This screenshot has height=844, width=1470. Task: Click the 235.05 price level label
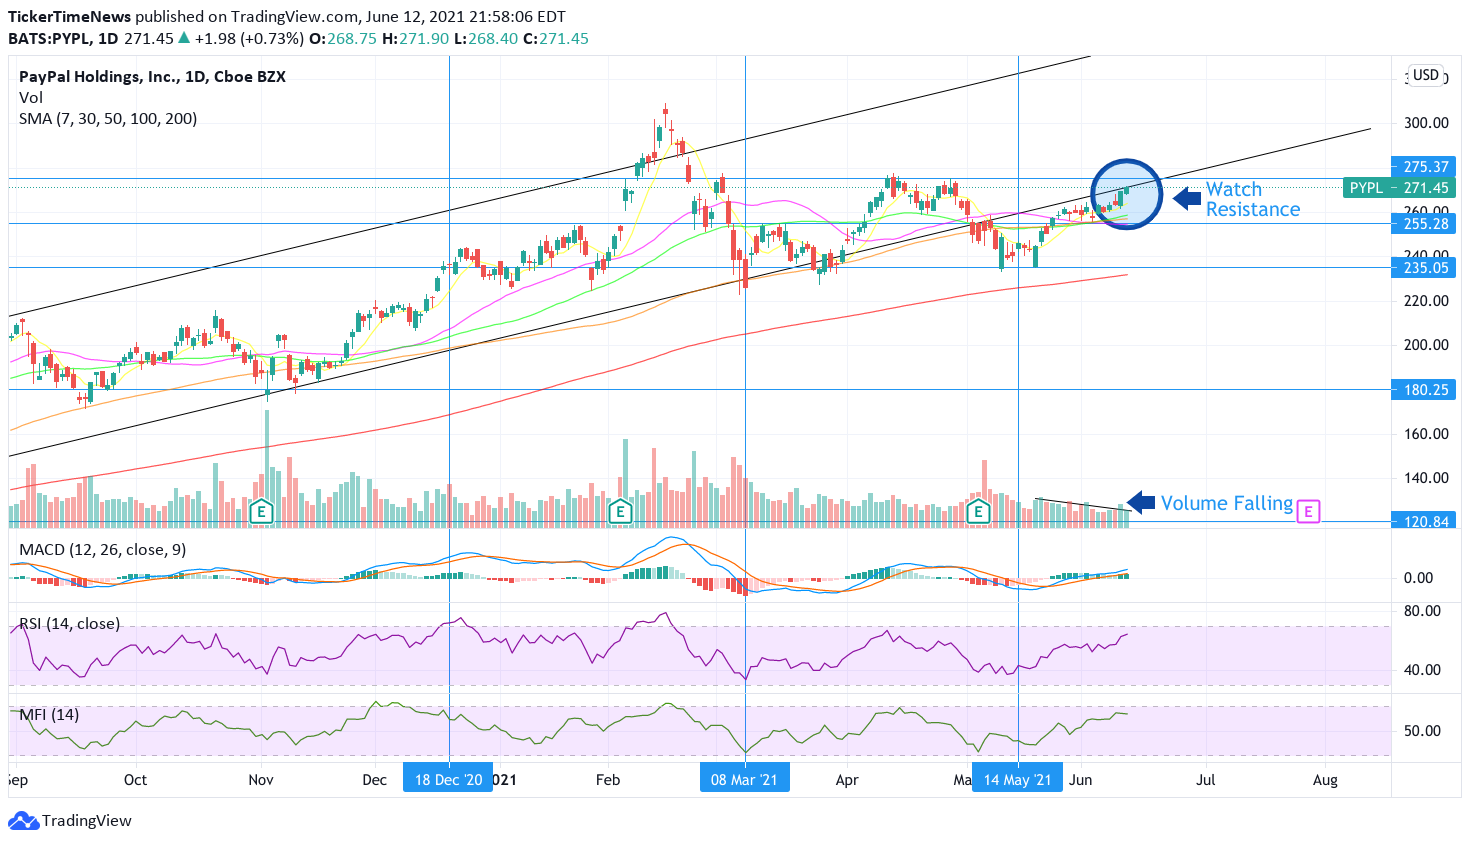point(1424,268)
